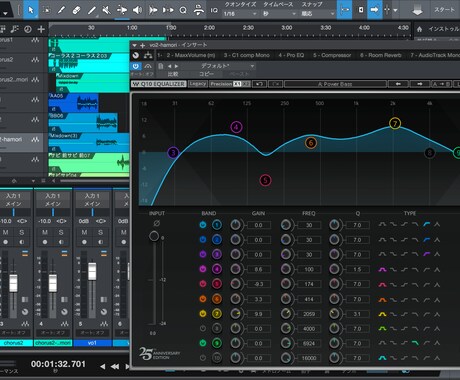460x380 pixels.
Task: Solo the vo1 mixer channel
Action: click(x=100, y=232)
